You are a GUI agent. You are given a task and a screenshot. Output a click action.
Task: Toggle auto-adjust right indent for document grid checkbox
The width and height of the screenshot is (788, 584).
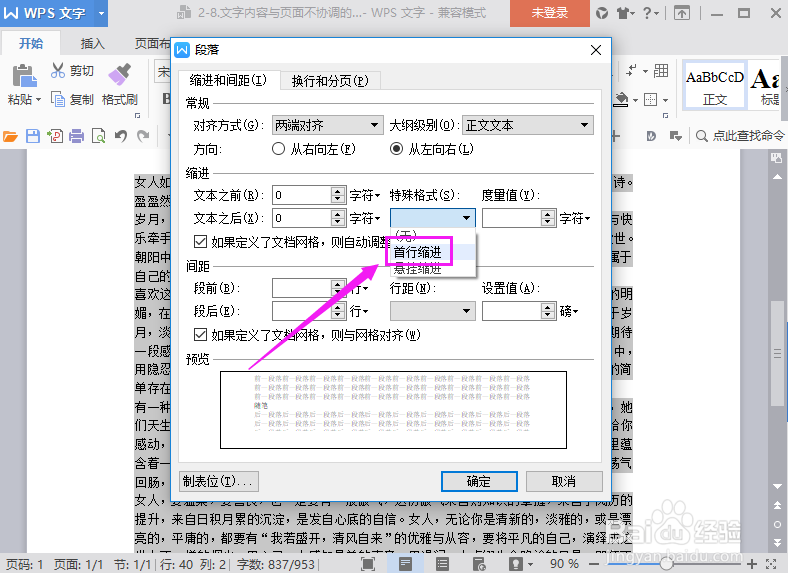pos(201,242)
